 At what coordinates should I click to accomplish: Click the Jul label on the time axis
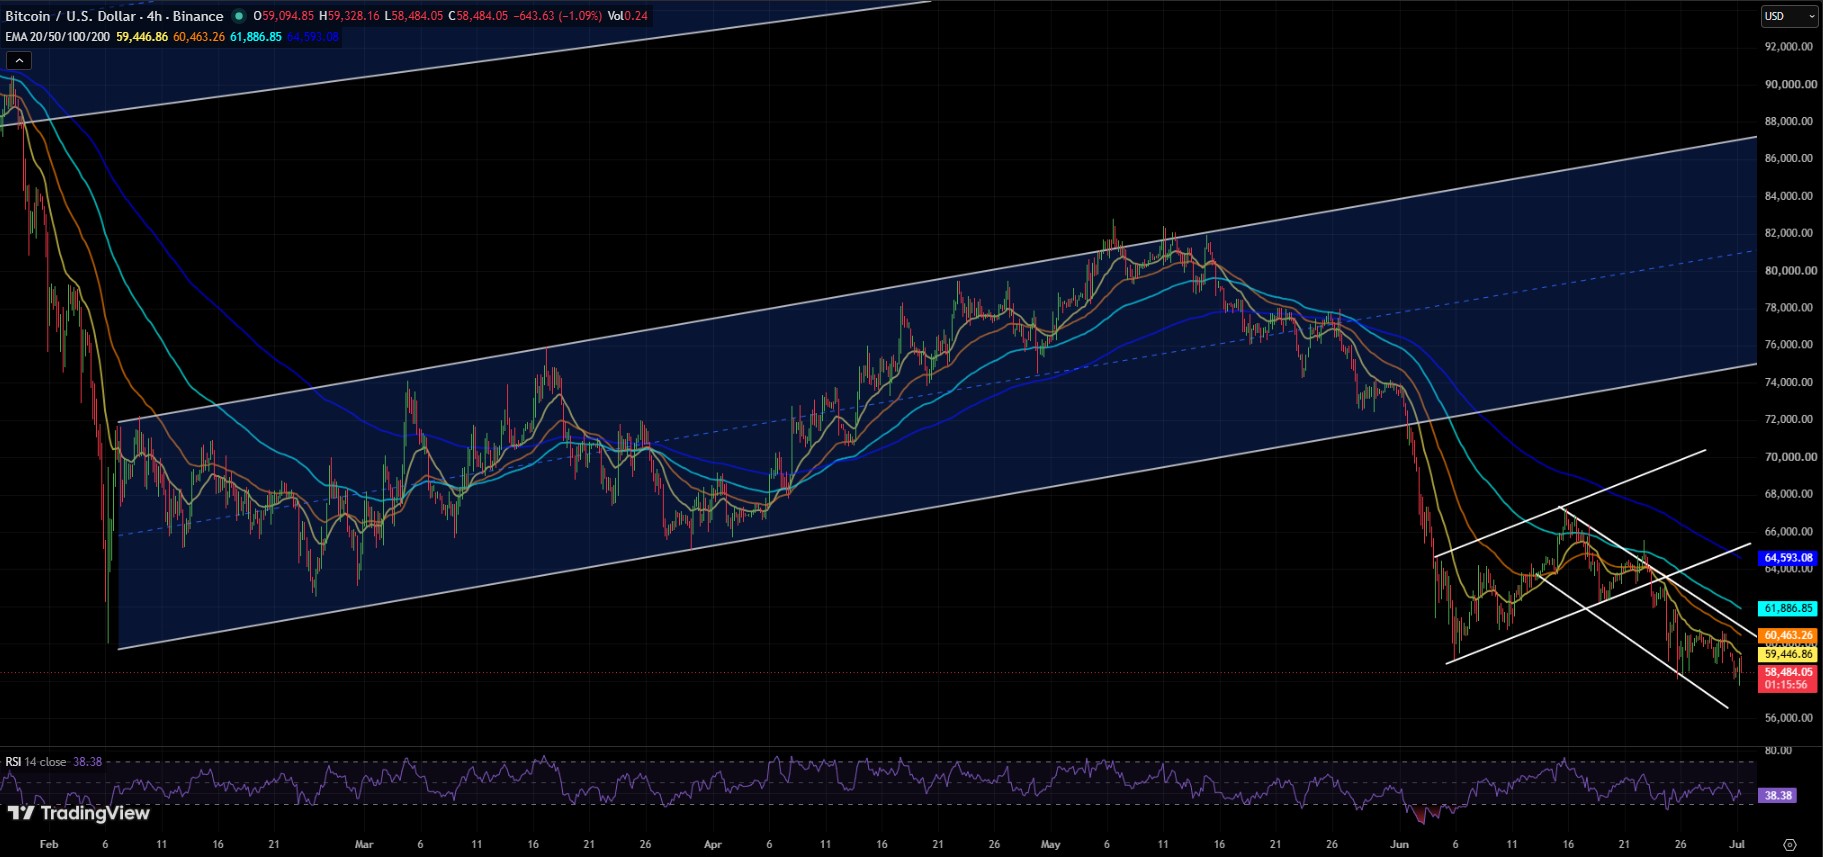(1737, 845)
